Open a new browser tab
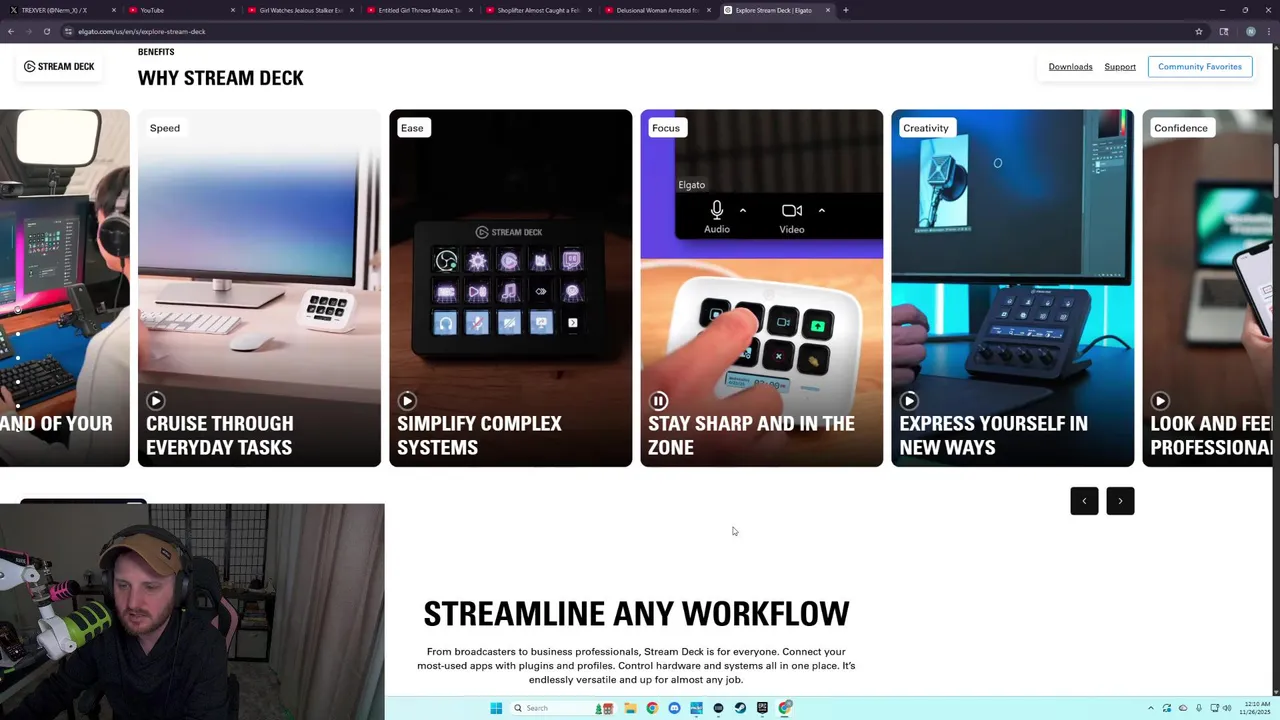The height and width of the screenshot is (720, 1280). click(846, 10)
